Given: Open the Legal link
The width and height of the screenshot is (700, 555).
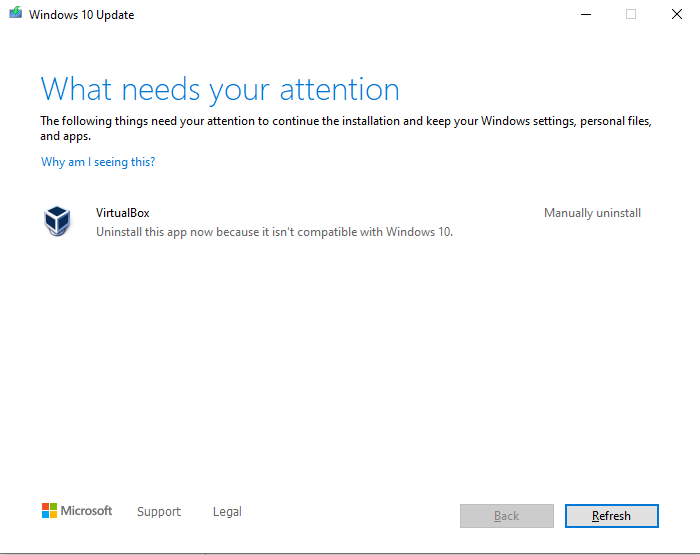Looking at the screenshot, I should (227, 511).
